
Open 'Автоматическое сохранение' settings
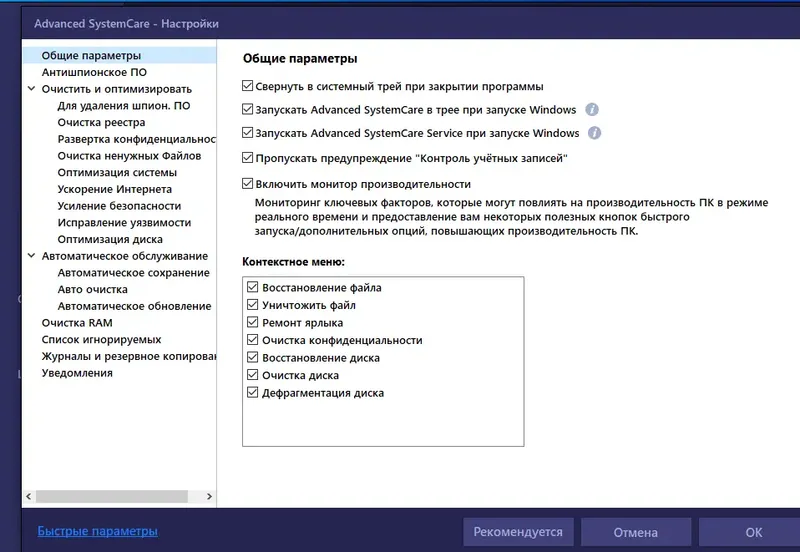133,273
